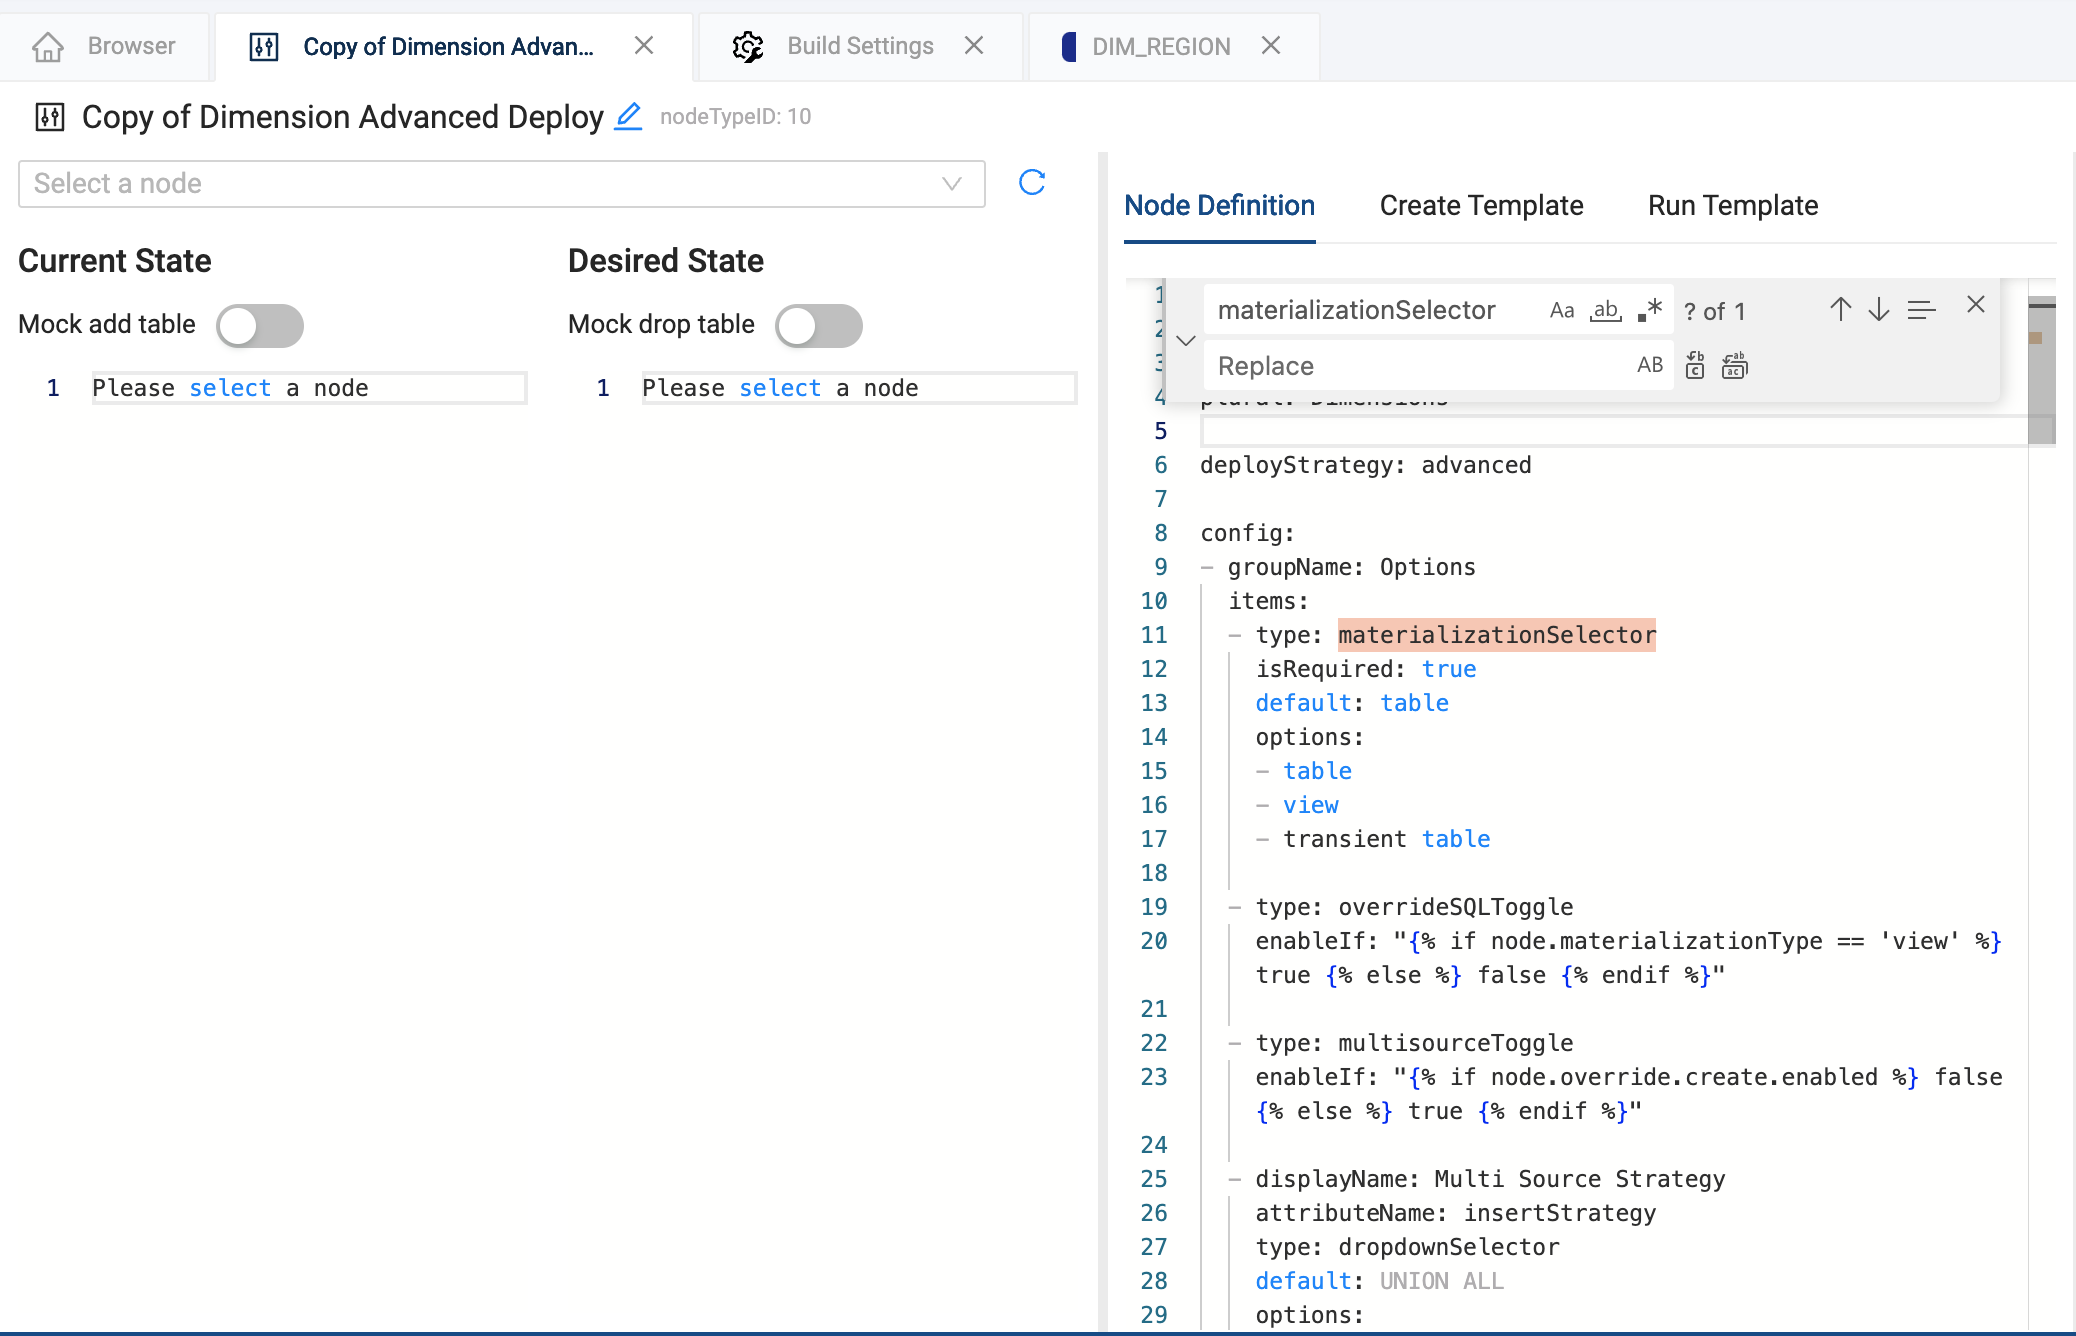
Task: Click the nodeTypeID: 10 label
Action: coord(736,117)
